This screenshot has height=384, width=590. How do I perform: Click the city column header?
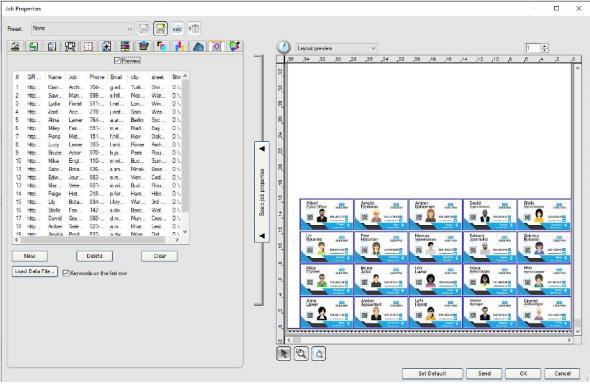[x=135, y=77]
